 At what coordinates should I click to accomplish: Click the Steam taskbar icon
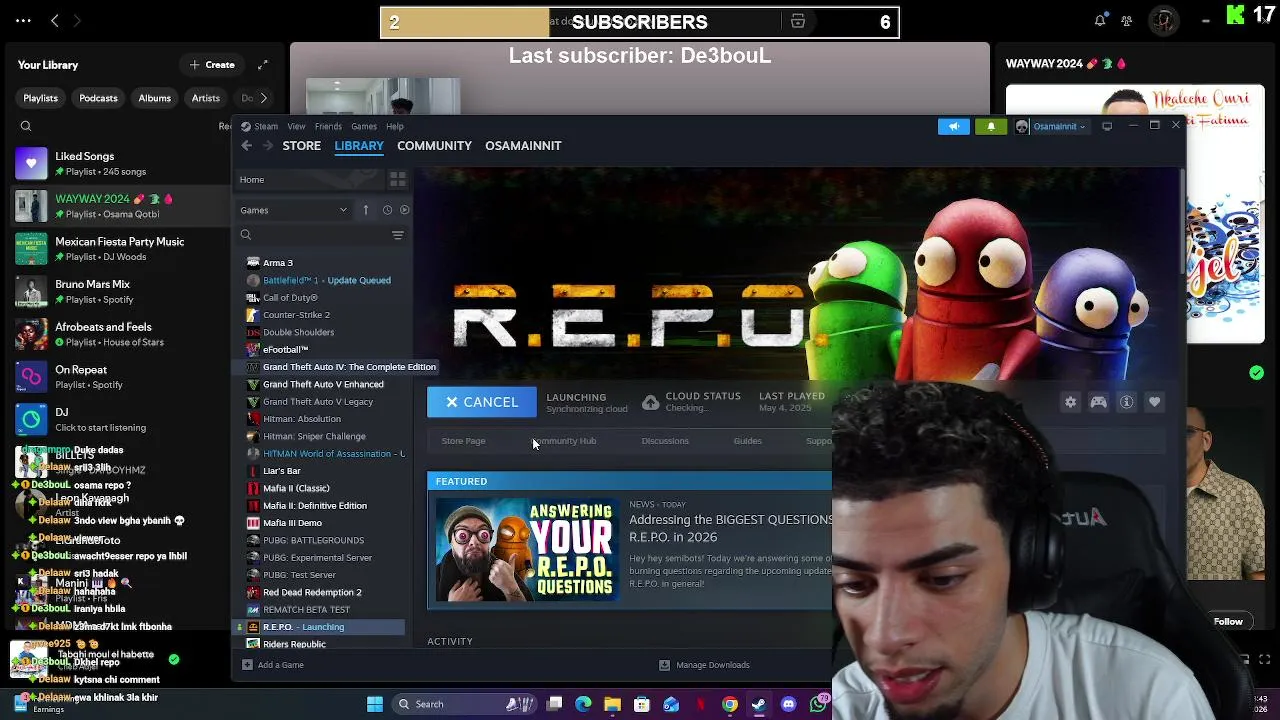point(759,704)
